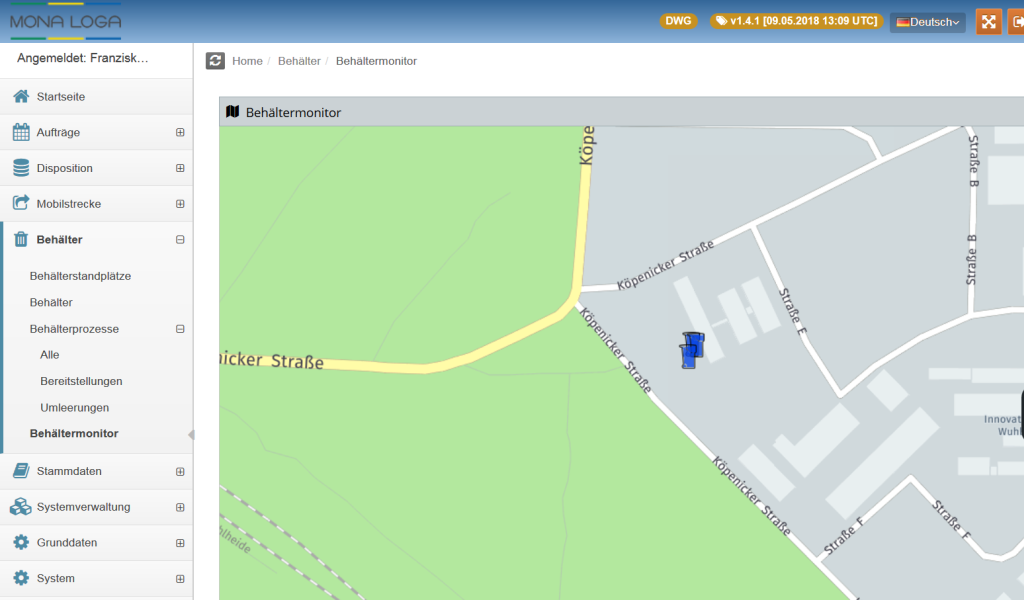Select the Behälter submenu entry

pos(51,302)
